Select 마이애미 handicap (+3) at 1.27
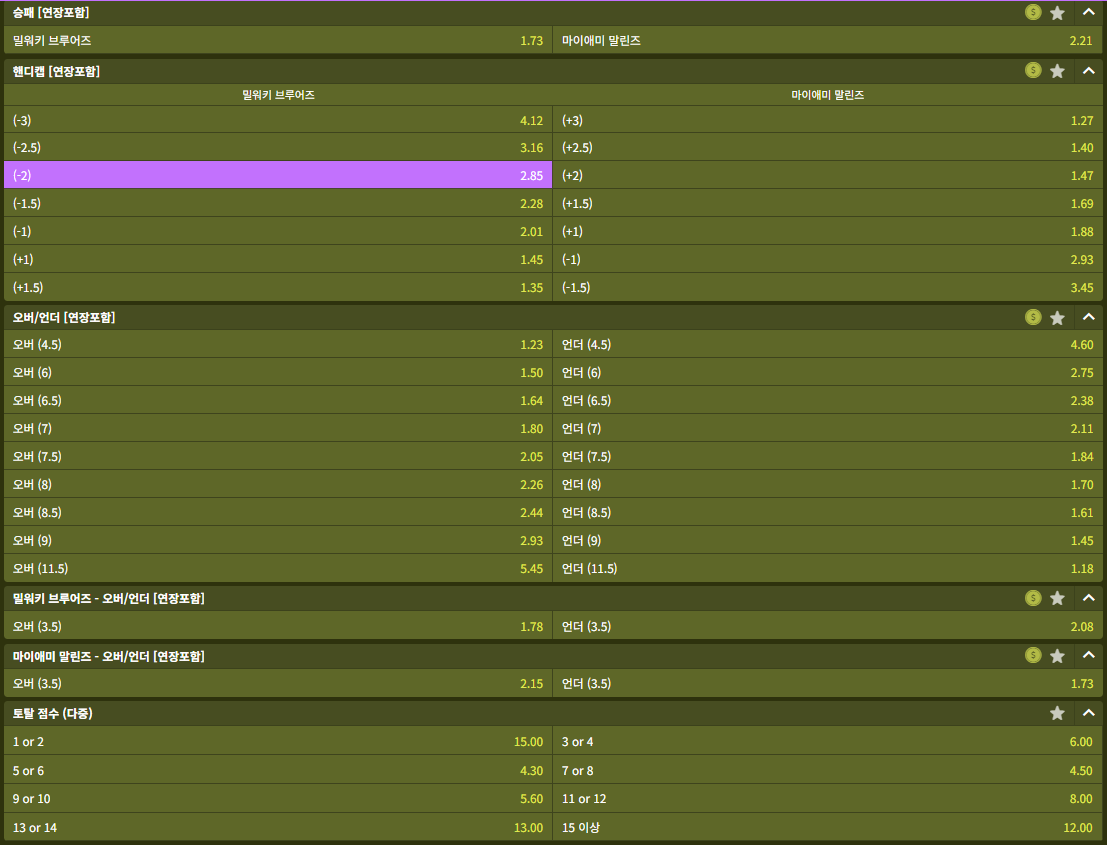 point(827,120)
